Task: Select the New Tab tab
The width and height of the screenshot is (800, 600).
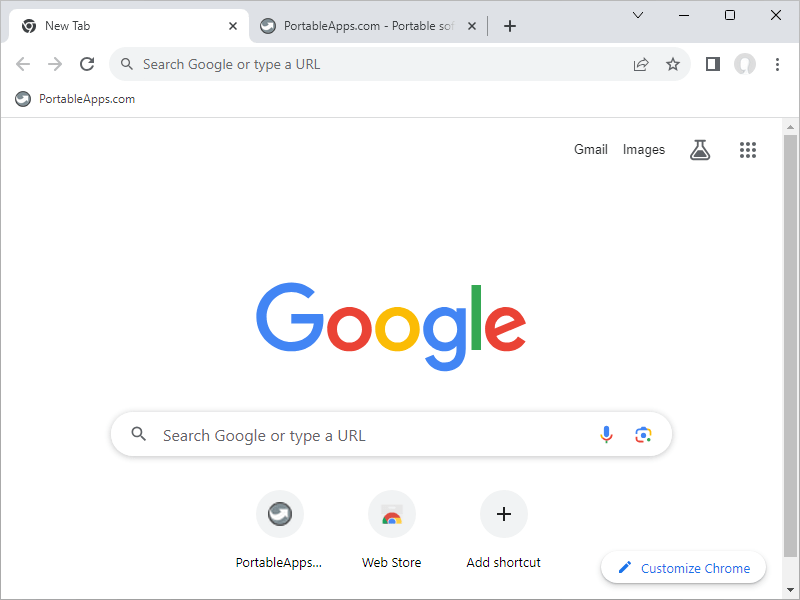Action: pos(125,26)
